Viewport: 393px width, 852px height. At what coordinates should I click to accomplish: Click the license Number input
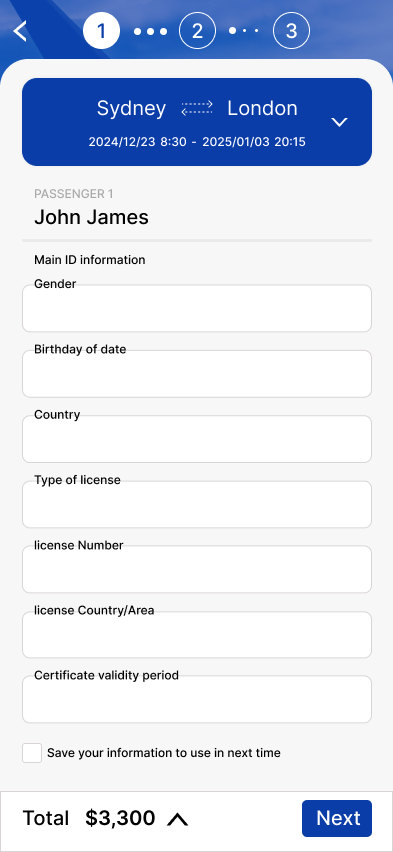197,569
